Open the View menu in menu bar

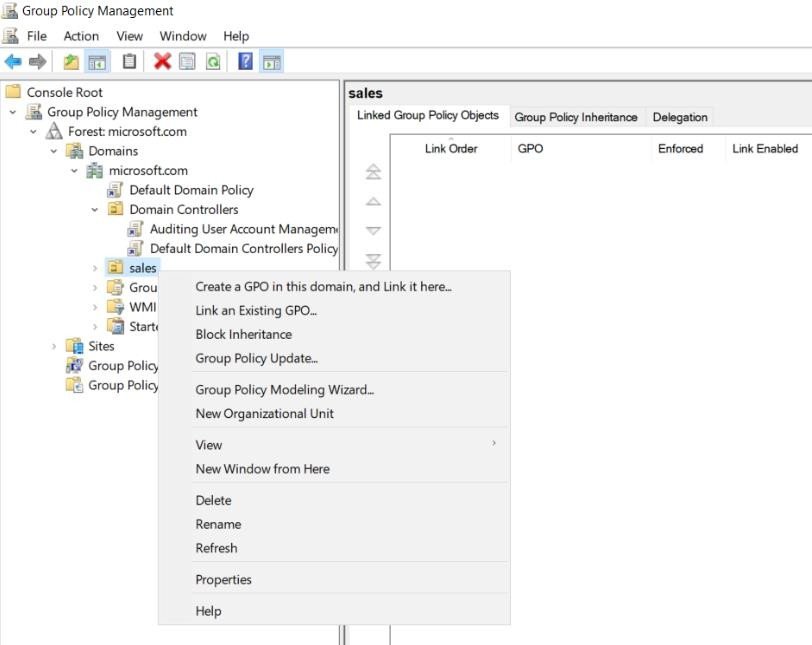(129, 36)
